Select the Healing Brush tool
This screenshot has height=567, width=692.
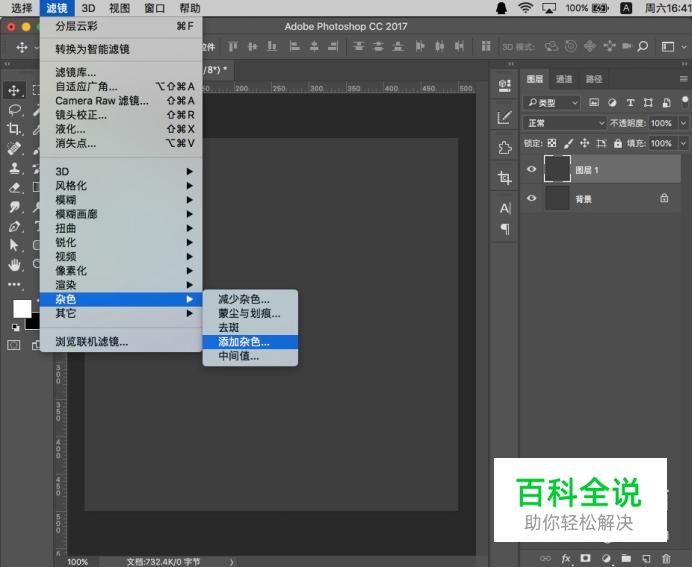point(14,148)
